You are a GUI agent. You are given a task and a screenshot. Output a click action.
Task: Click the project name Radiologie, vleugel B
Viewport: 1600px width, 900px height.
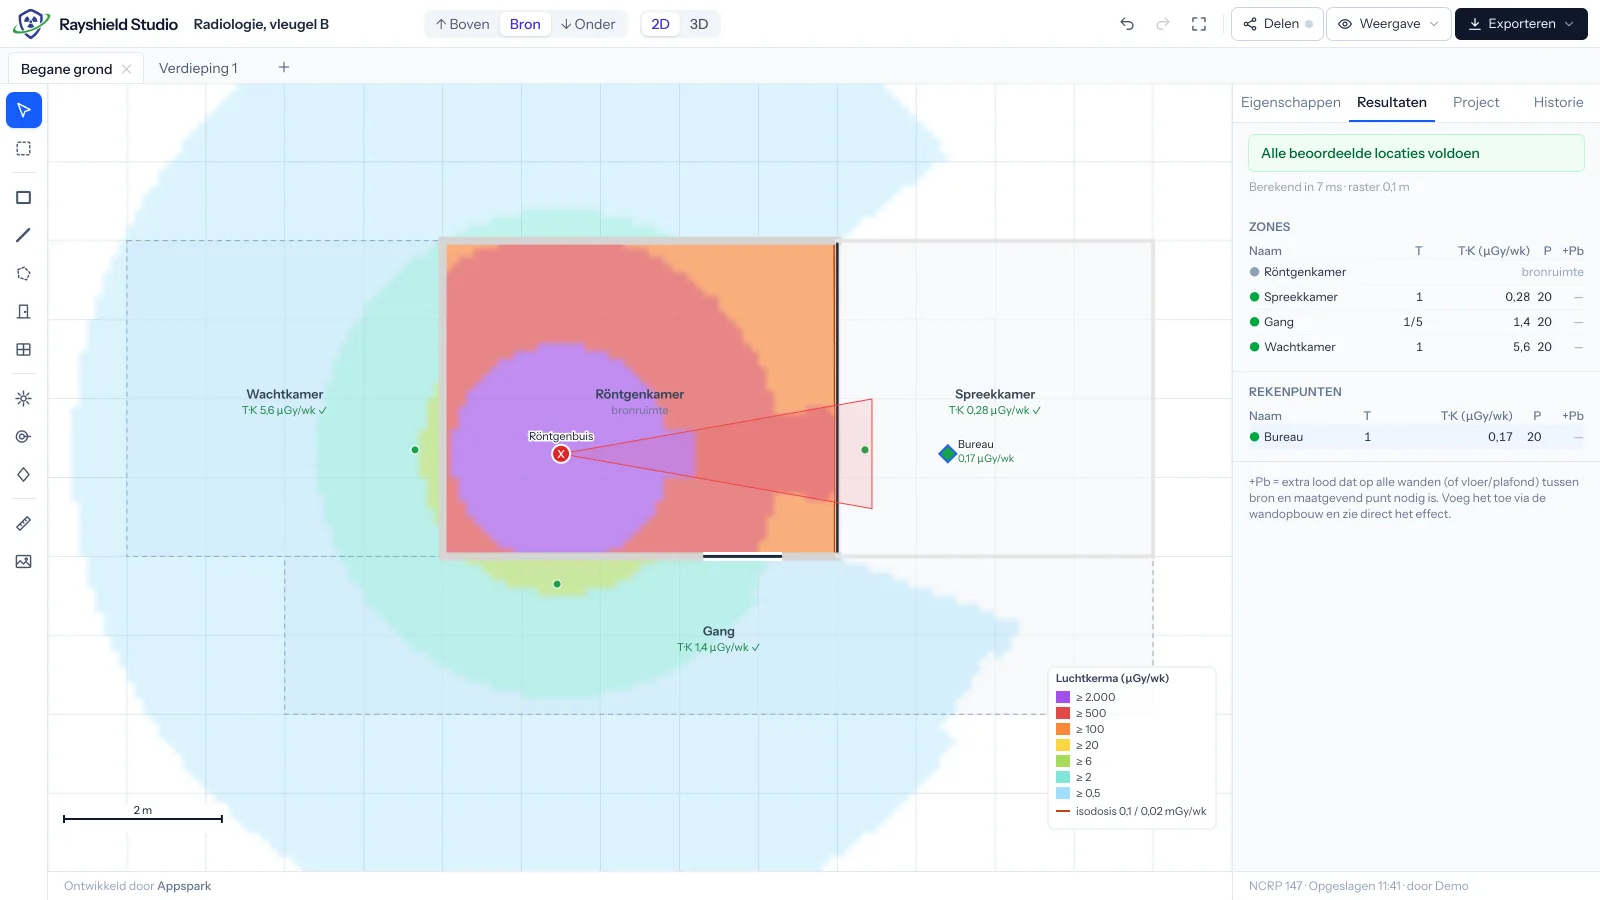261,24
